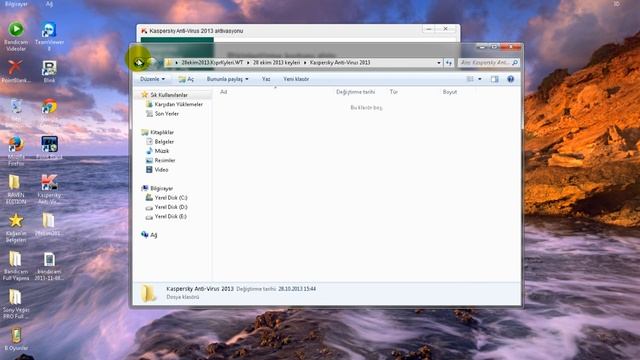The image size is (640, 360).
Task: Toggle the preview pane button
Action: coord(494,79)
